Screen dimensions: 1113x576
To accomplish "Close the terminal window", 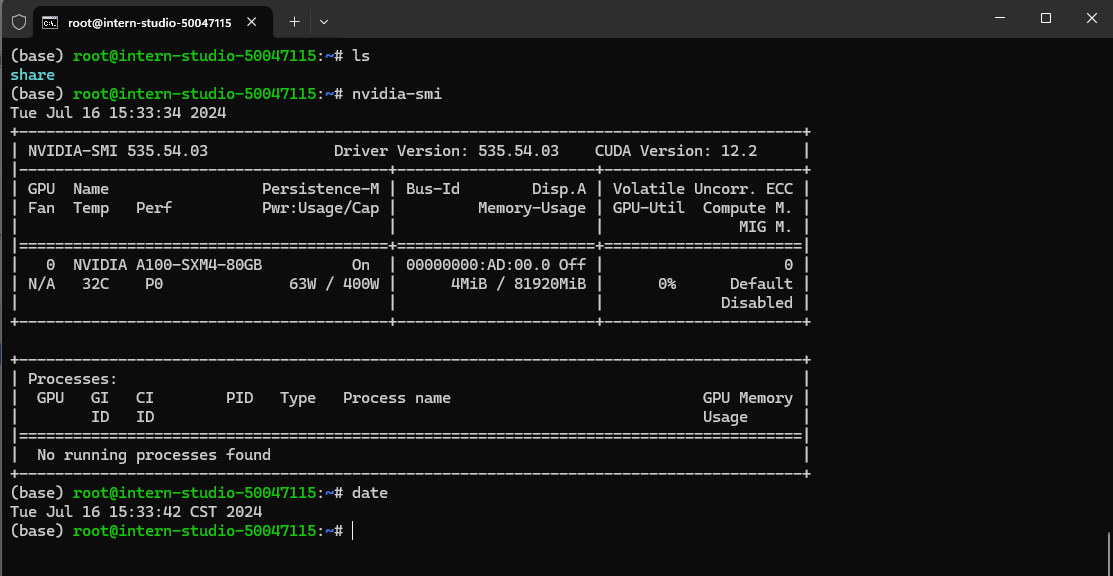I will (1091, 18).
